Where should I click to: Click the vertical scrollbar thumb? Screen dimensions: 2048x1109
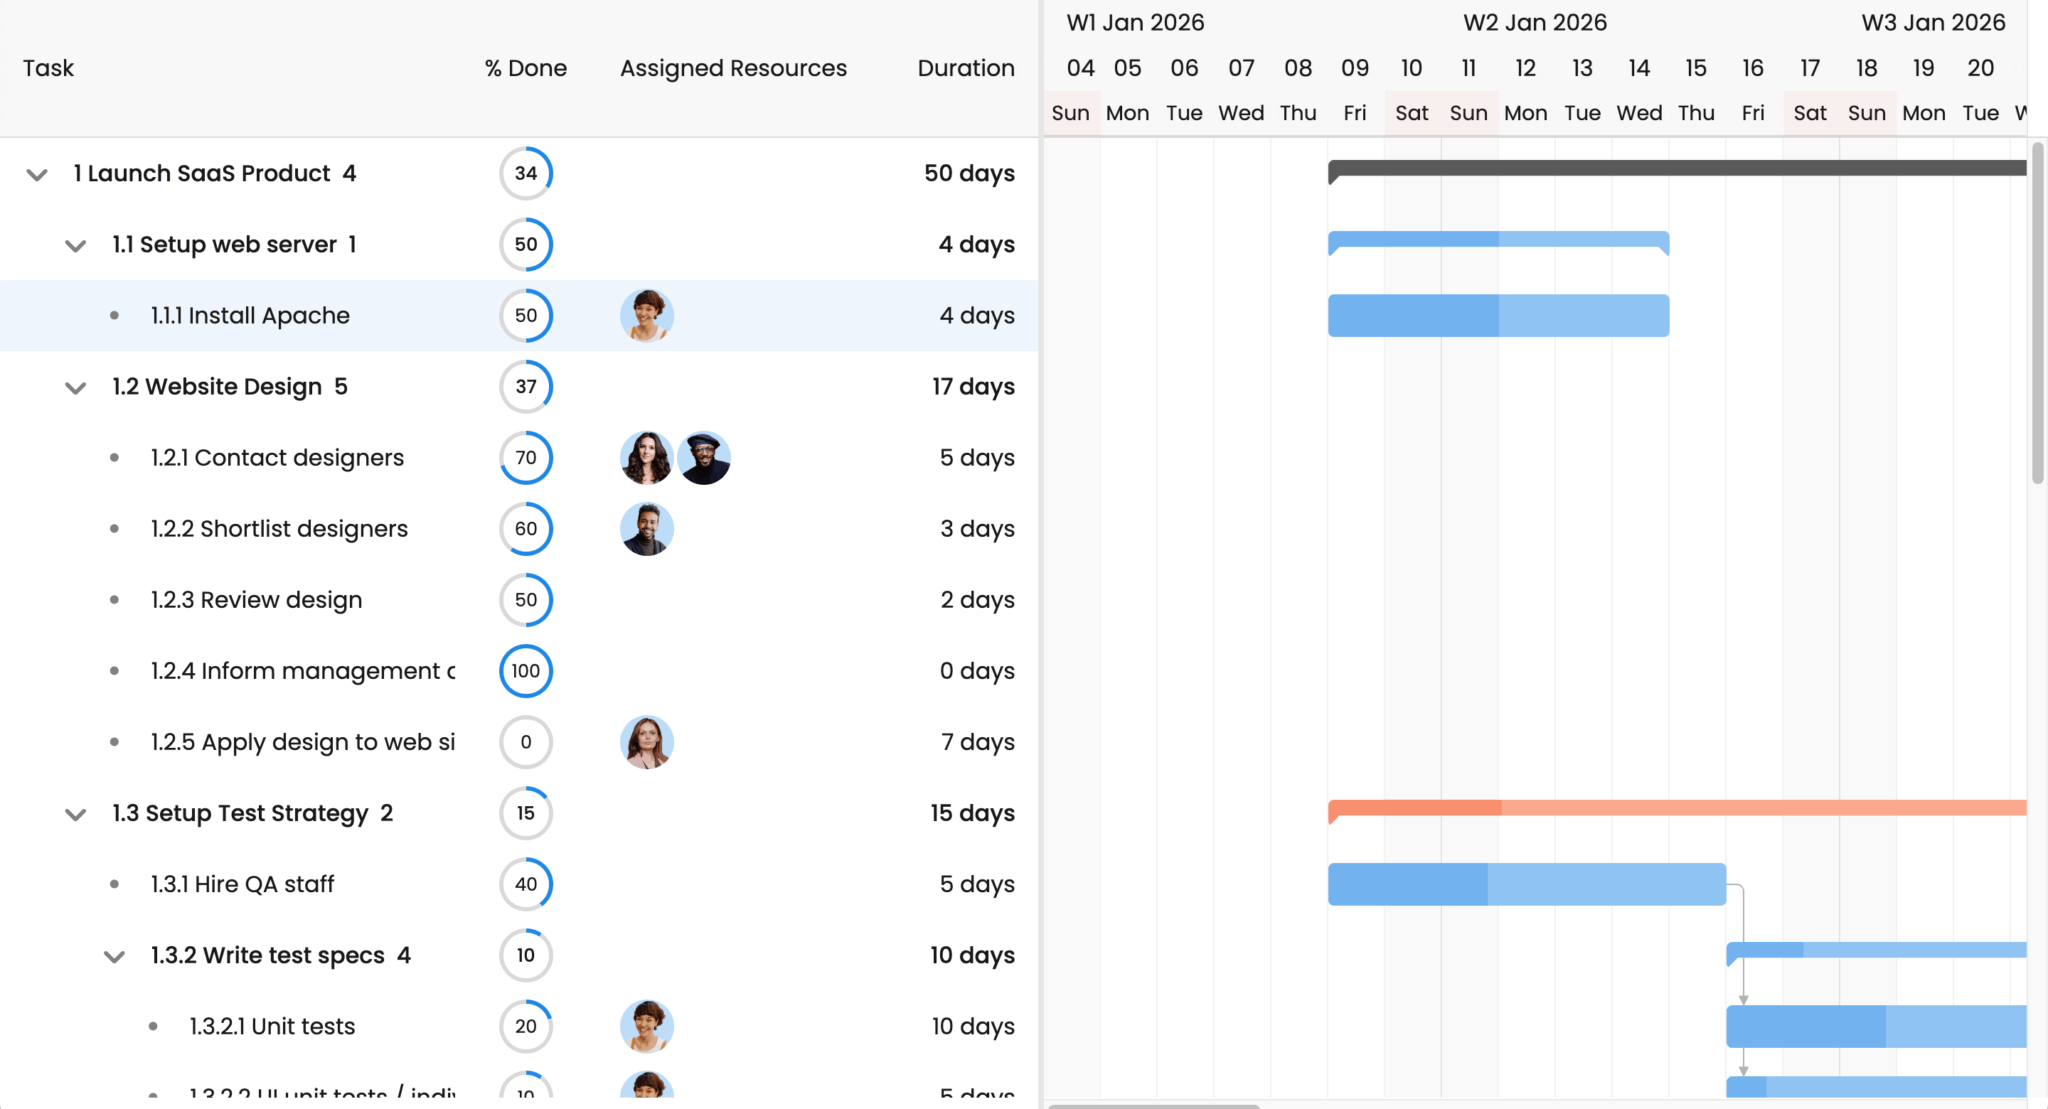pos(2037,312)
